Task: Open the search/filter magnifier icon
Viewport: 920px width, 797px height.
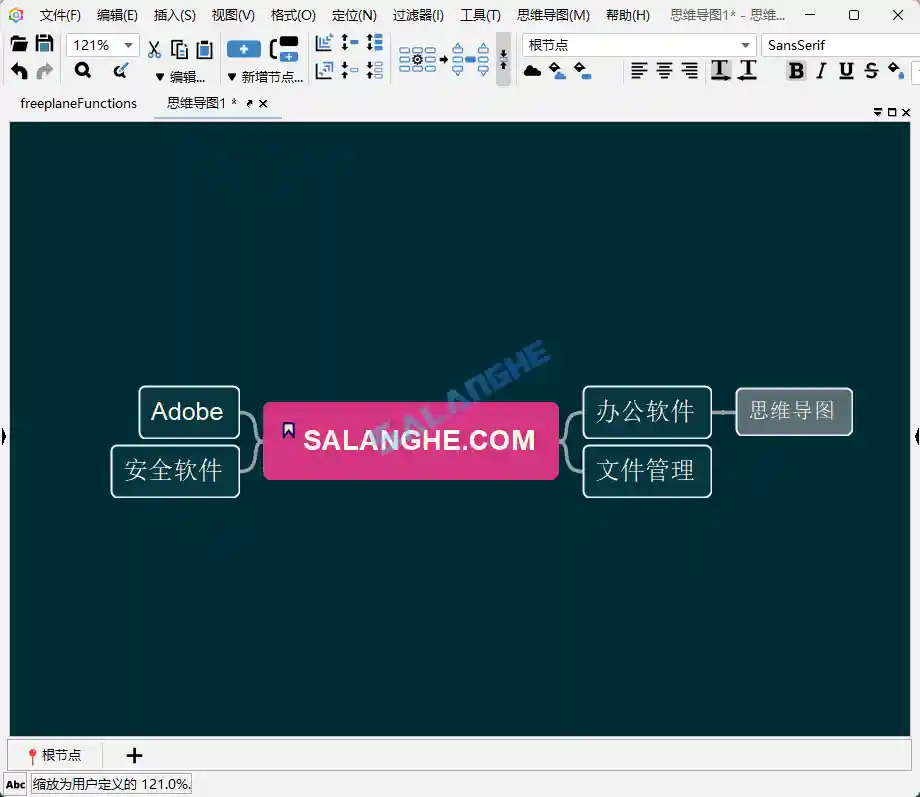Action: click(83, 70)
